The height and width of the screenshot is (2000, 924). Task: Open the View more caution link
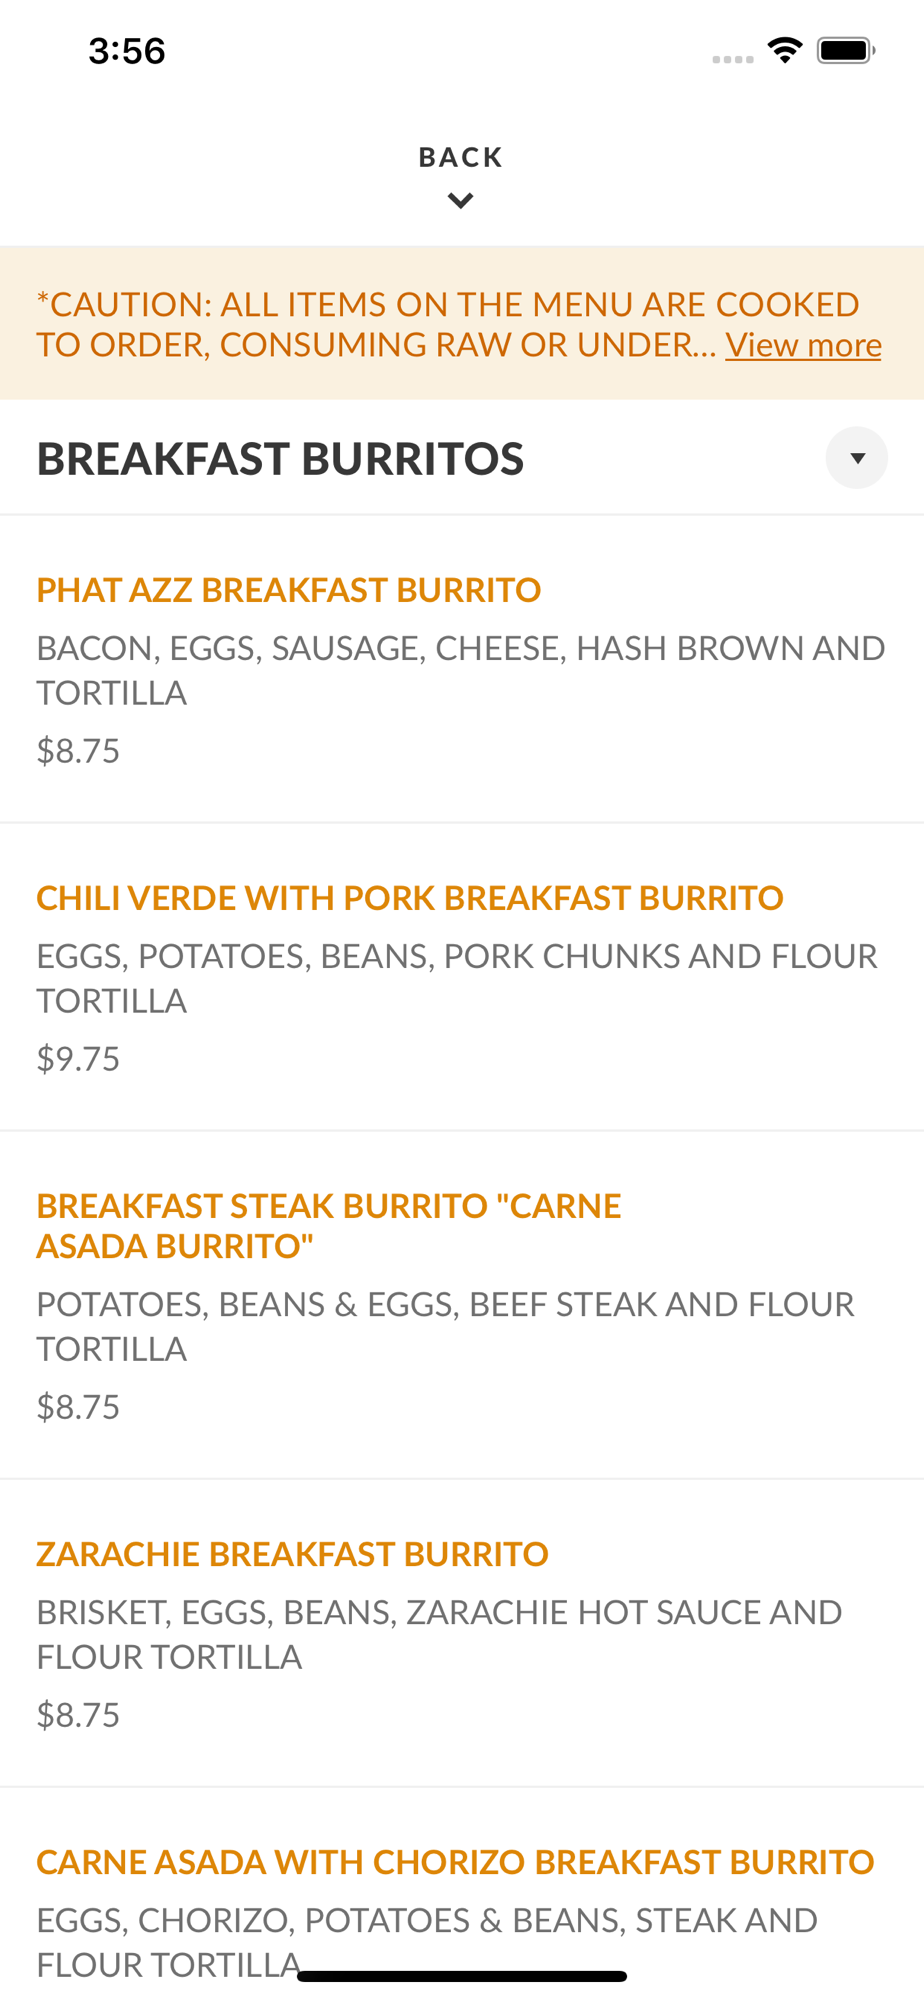[803, 344]
